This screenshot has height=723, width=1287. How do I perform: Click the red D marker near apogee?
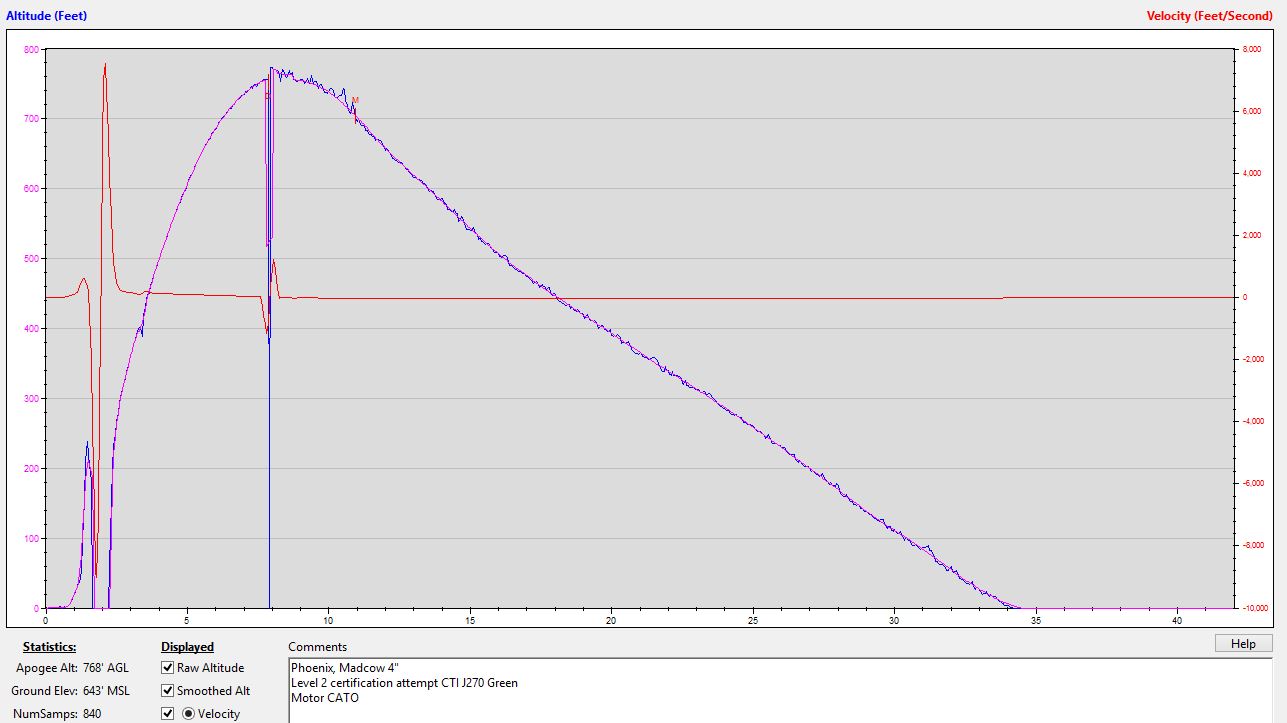(x=267, y=96)
